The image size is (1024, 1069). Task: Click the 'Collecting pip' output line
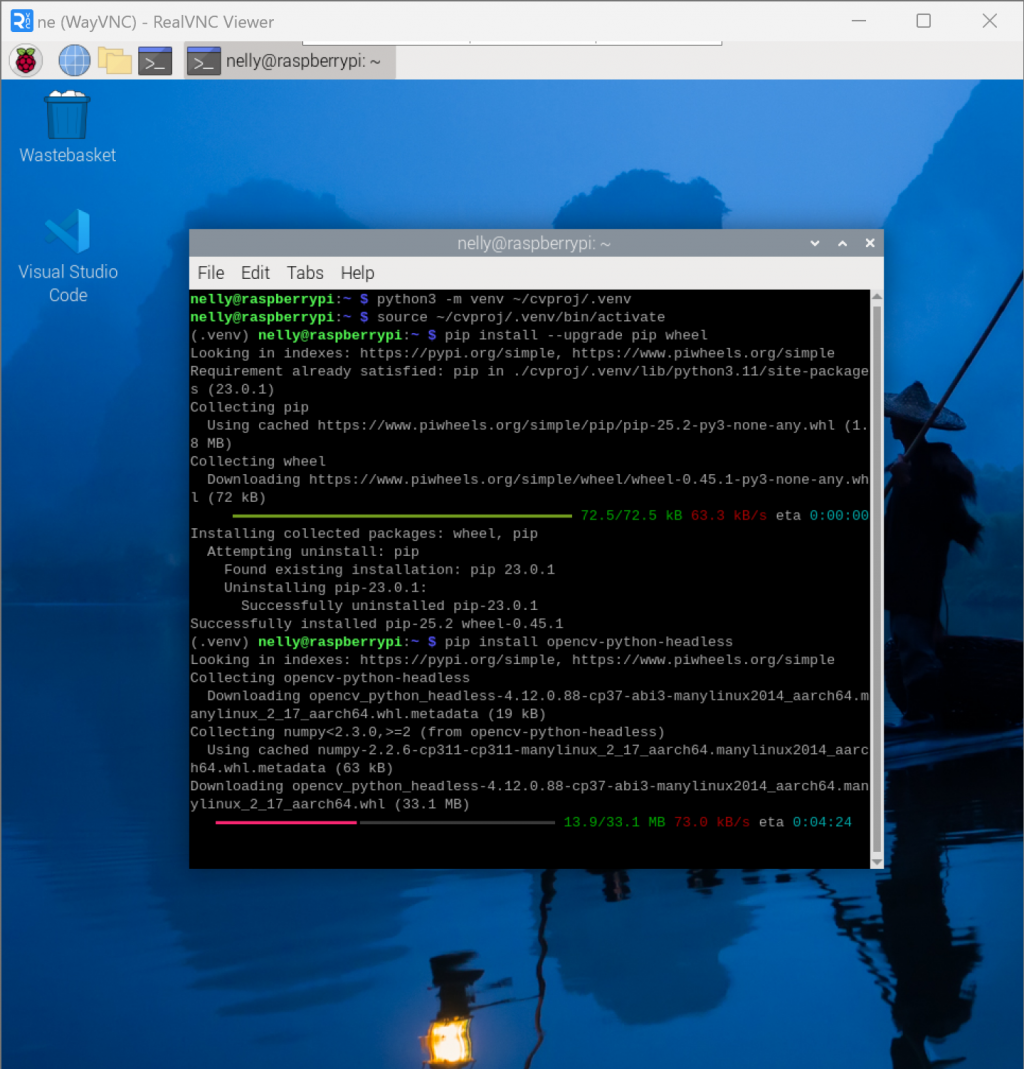pyautogui.click(x=250, y=408)
